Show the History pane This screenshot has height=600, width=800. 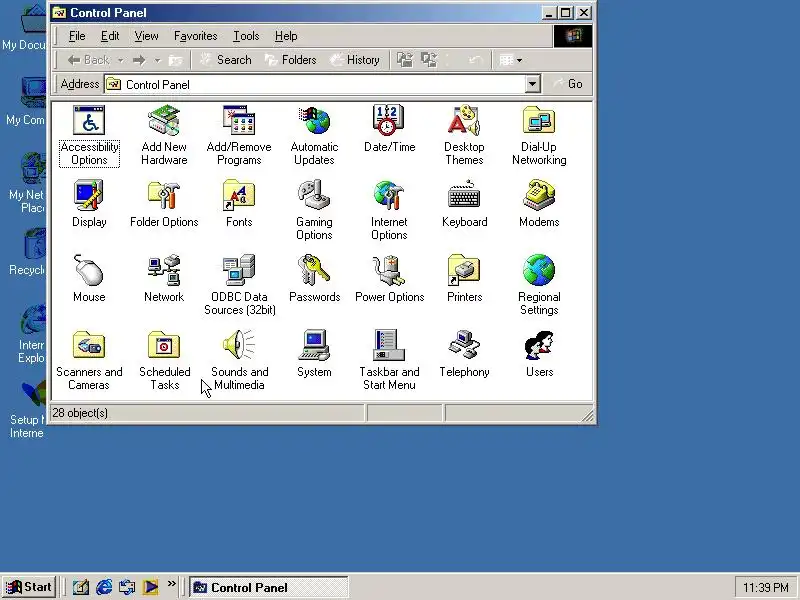[x=355, y=60]
